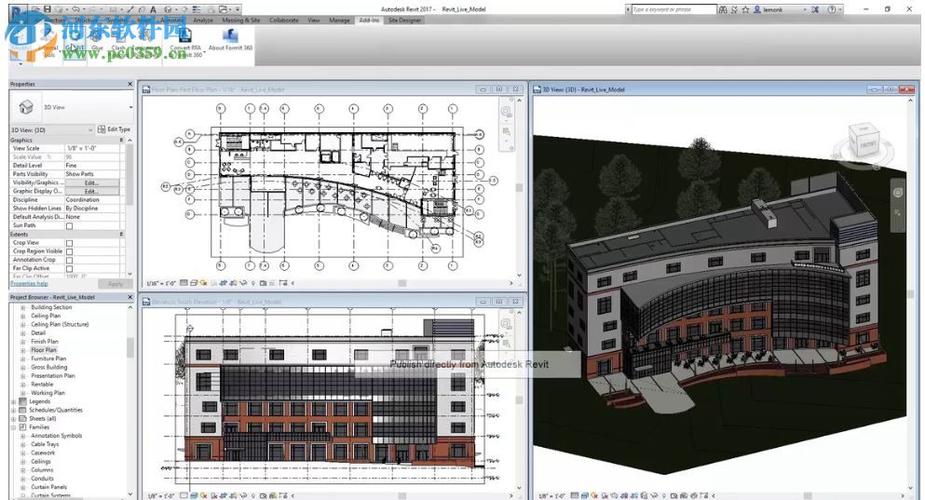Expand the Sheets (all) node

14,419
